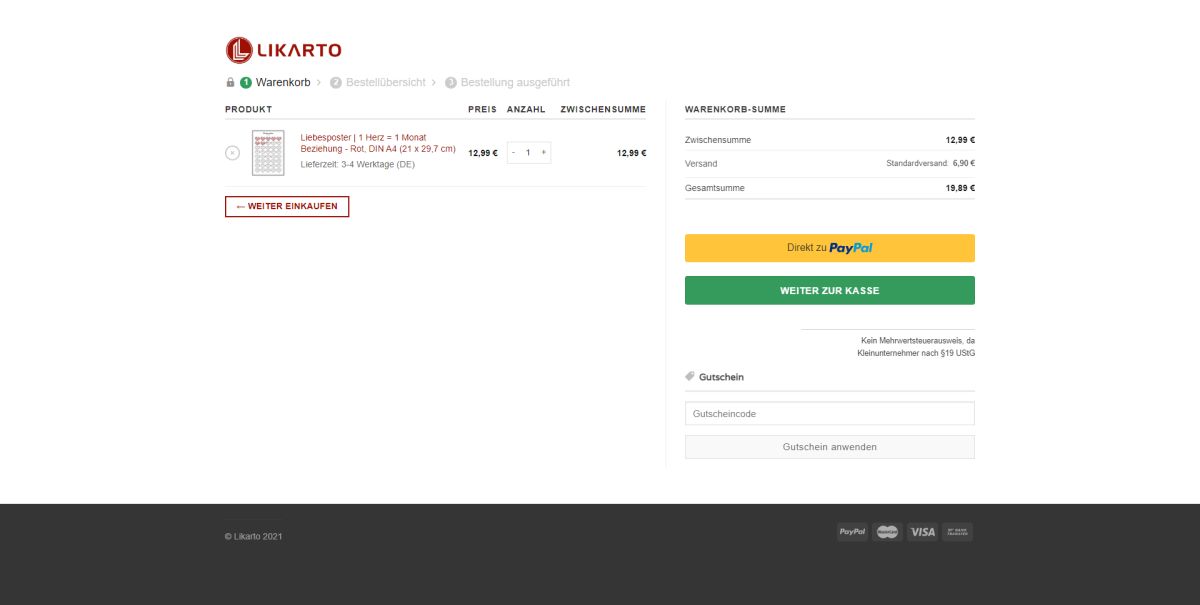Click the Standardversand 6,90 € shipping text

tap(930, 164)
